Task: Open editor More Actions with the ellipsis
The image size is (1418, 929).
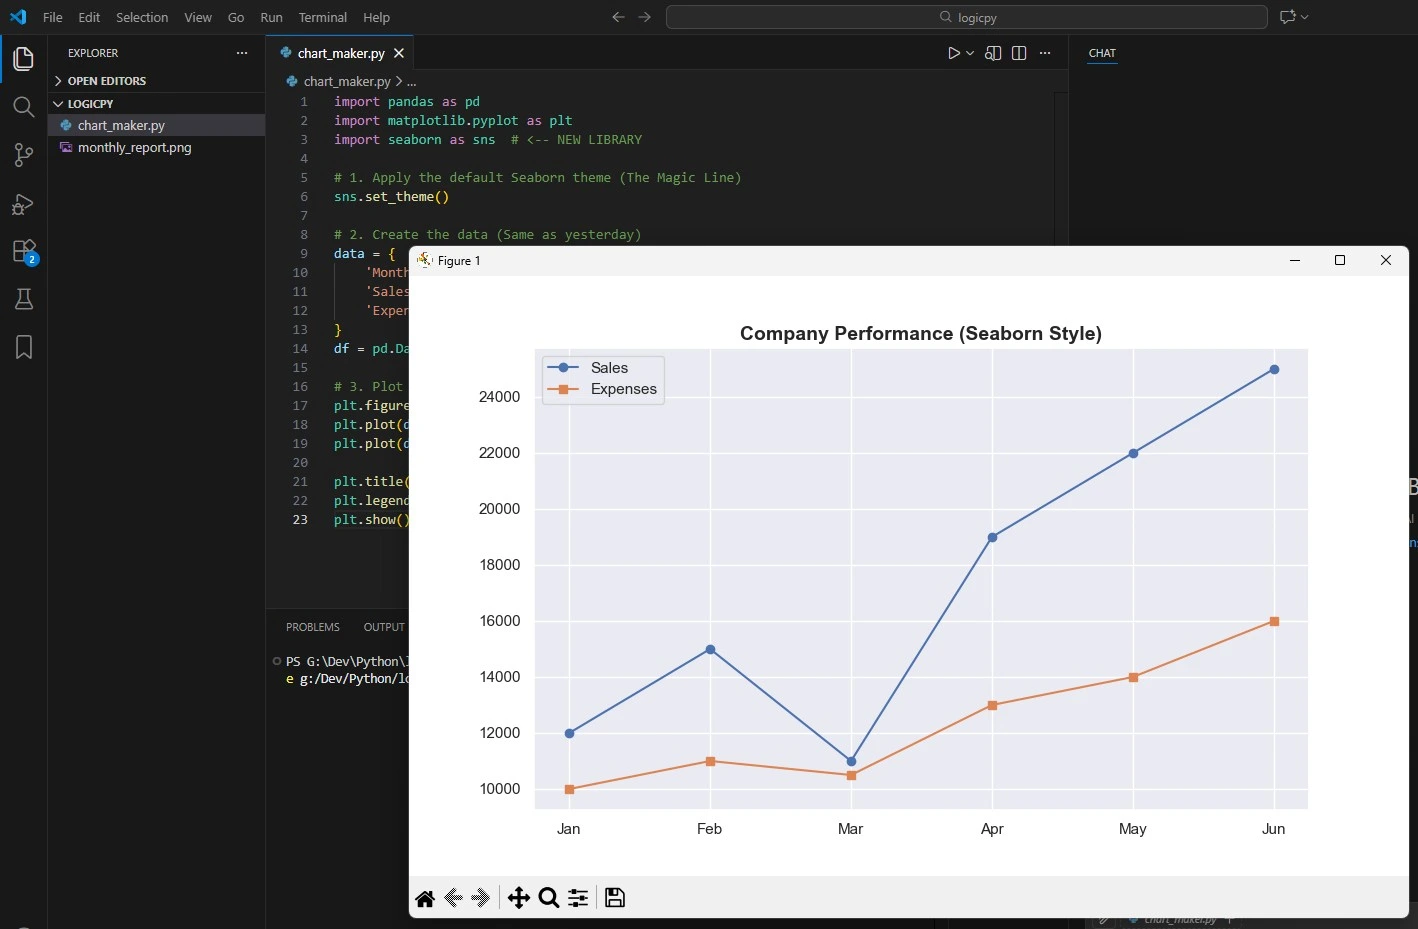Action: pyautogui.click(x=1045, y=53)
